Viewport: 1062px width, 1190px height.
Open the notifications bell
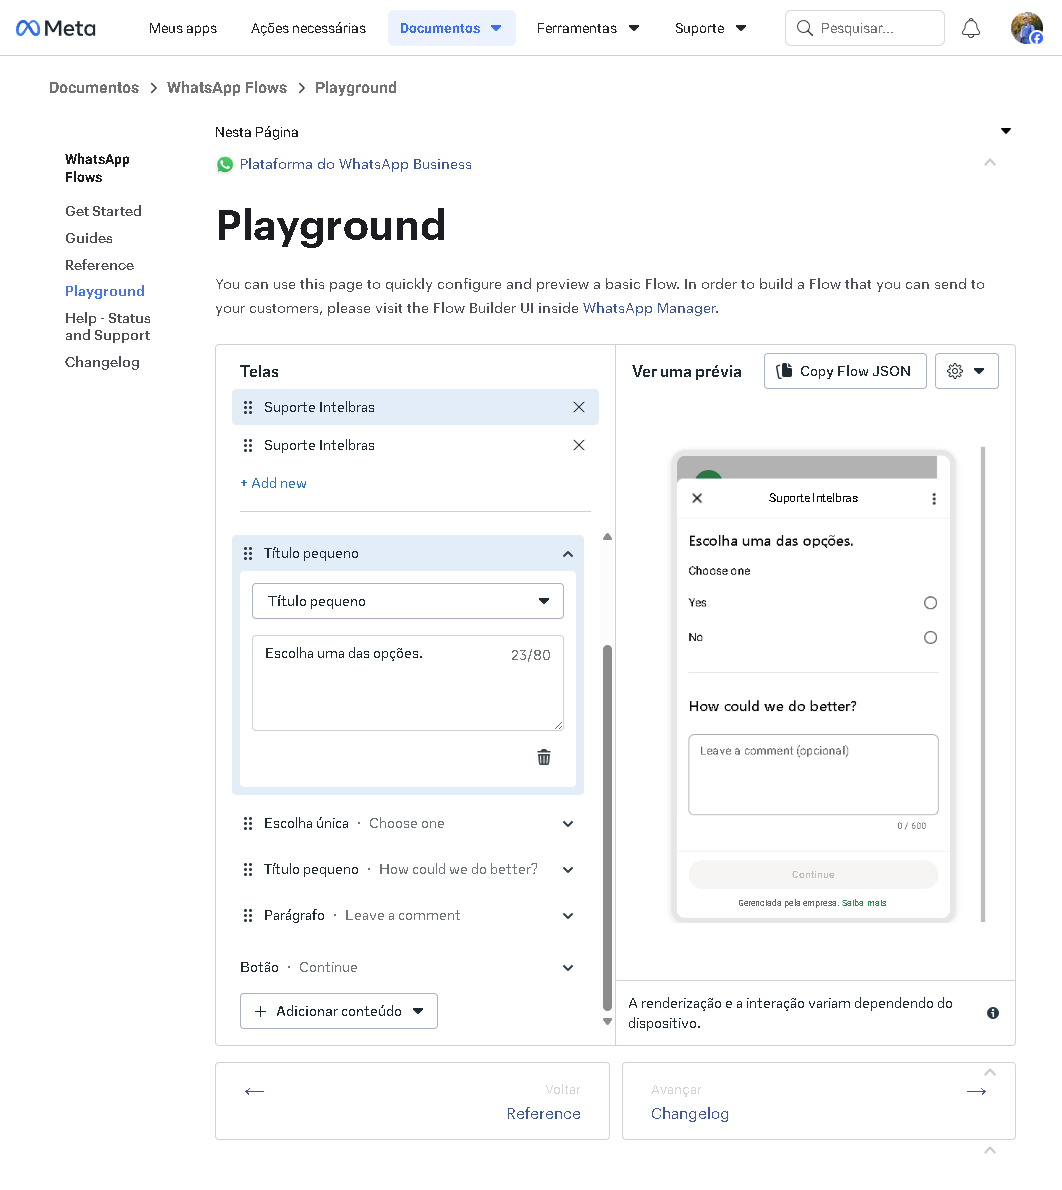[970, 28]
